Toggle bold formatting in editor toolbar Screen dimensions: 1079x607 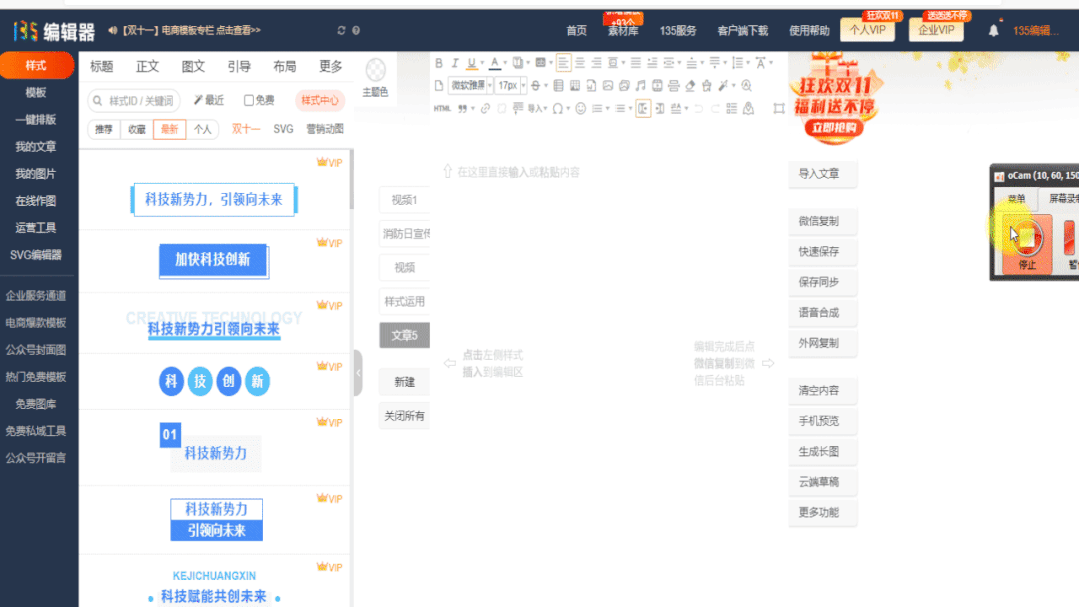439,63
